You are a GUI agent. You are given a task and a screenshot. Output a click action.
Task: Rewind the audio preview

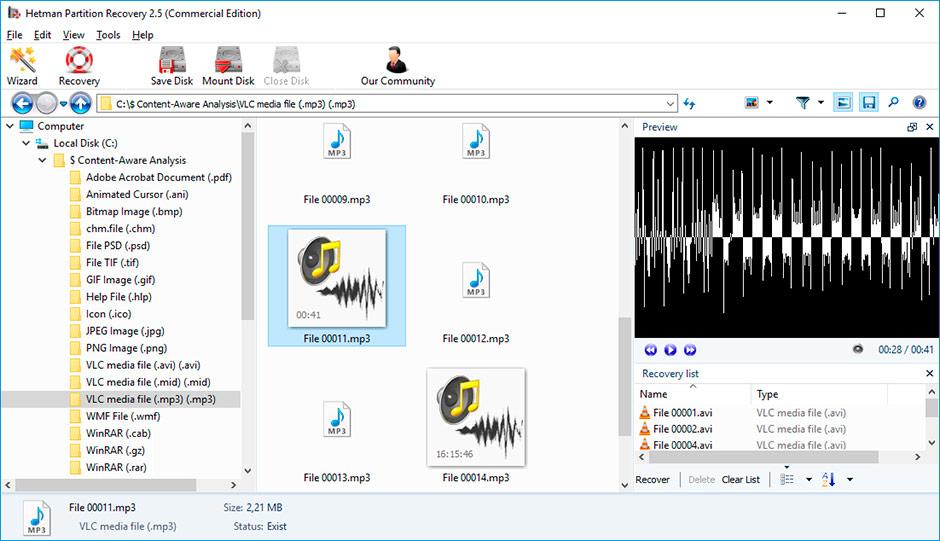(x=650, y=350)
